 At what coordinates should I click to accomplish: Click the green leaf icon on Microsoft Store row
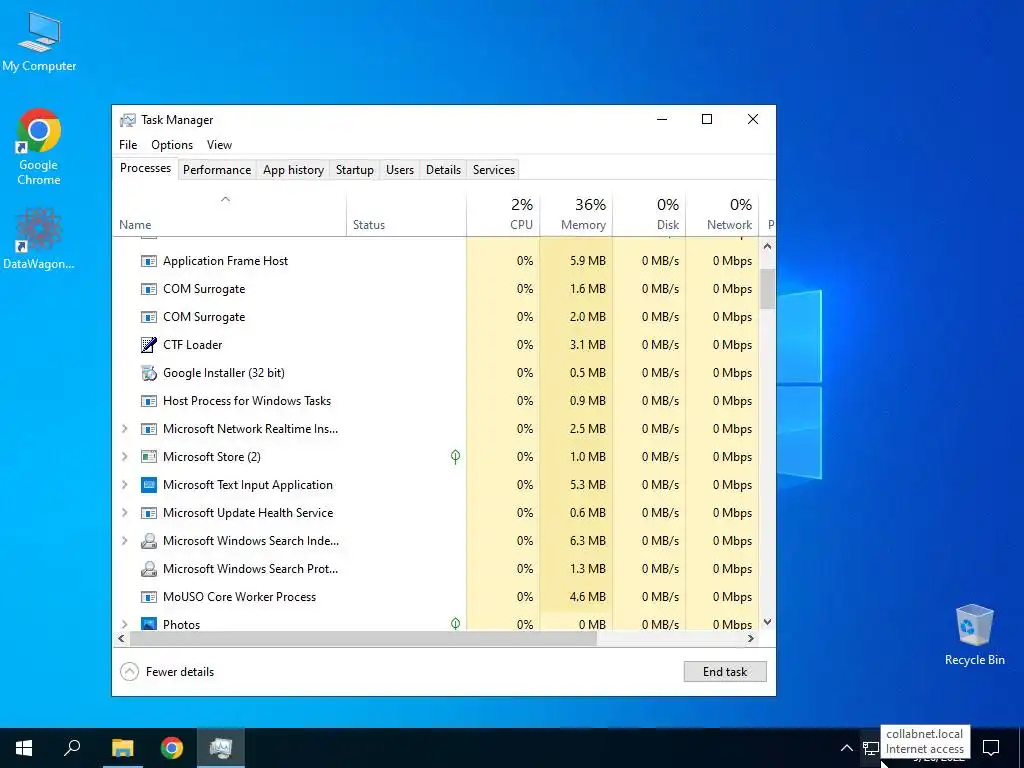(x=455, y=456)
